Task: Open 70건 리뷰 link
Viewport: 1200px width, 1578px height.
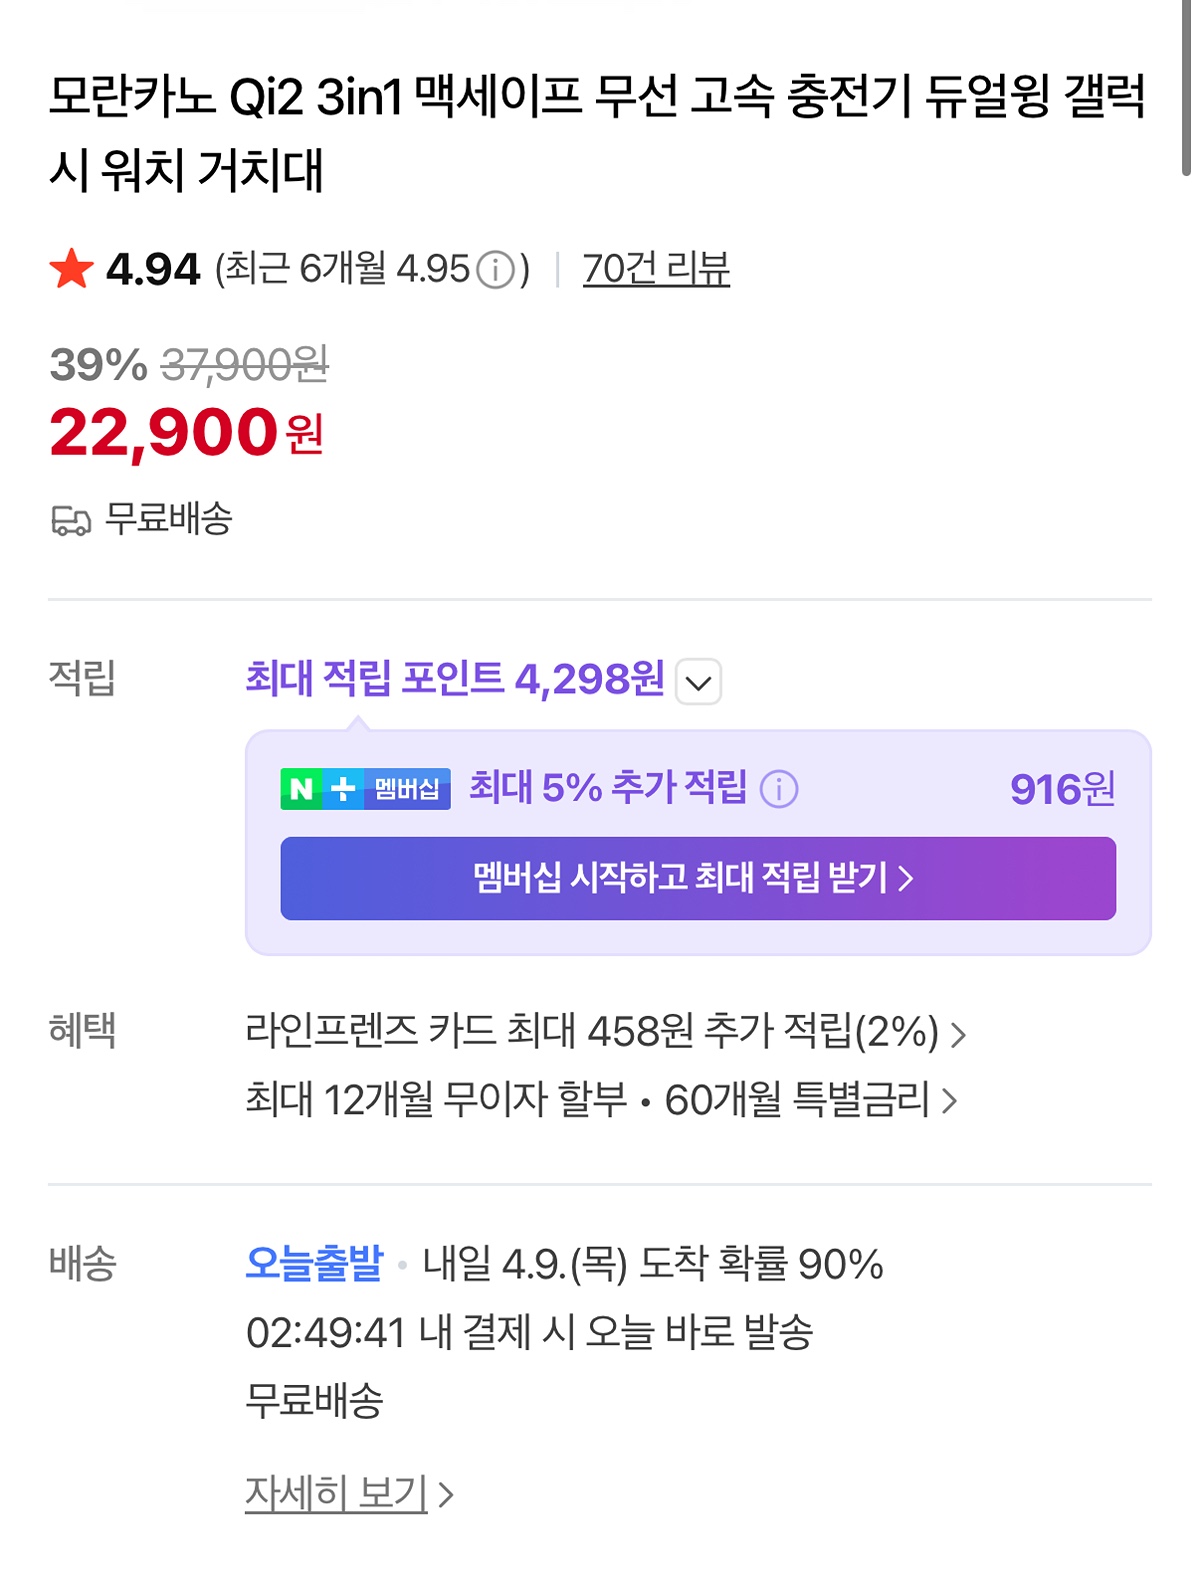Action: 656,269
